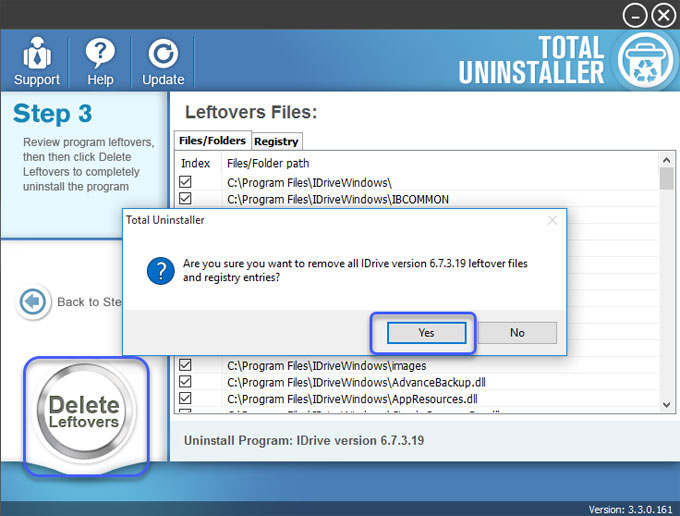Click the Delete Leftovers button
The image size is (680, 516).
[85, 411]
